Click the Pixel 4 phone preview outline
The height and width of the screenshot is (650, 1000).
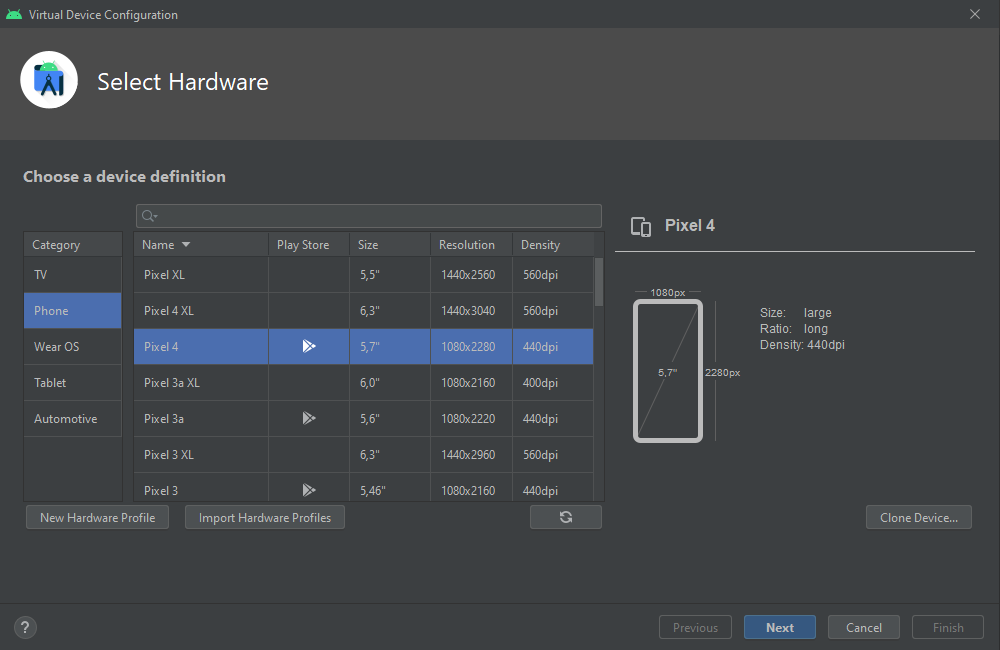(668, 371)
